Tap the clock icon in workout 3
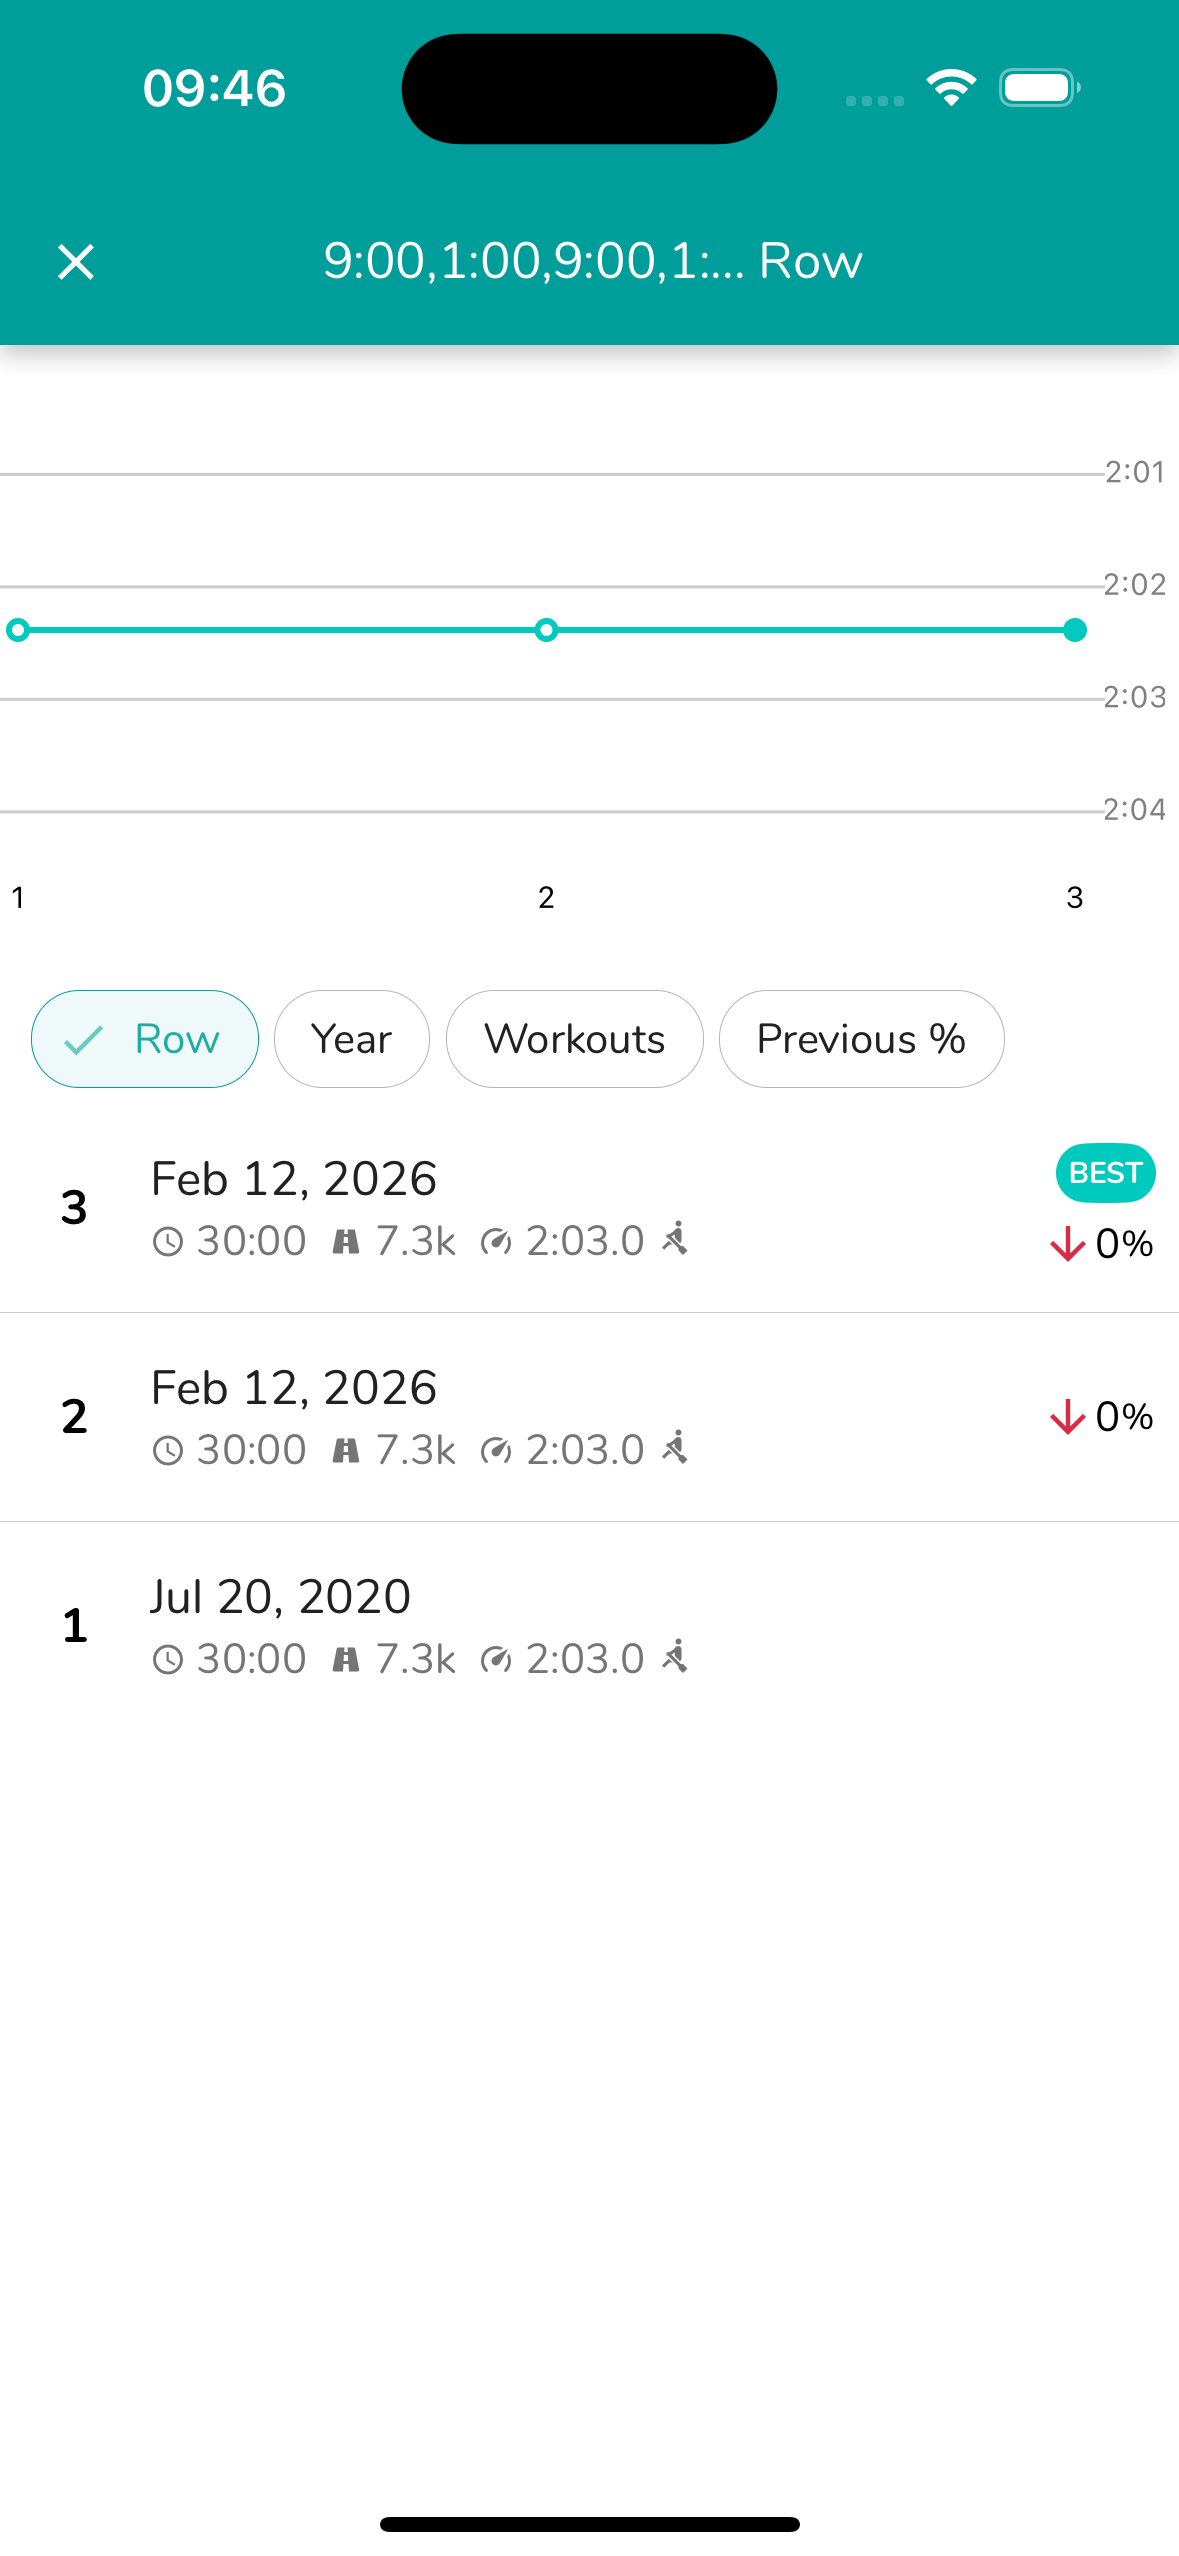 tap(167, 1242)
